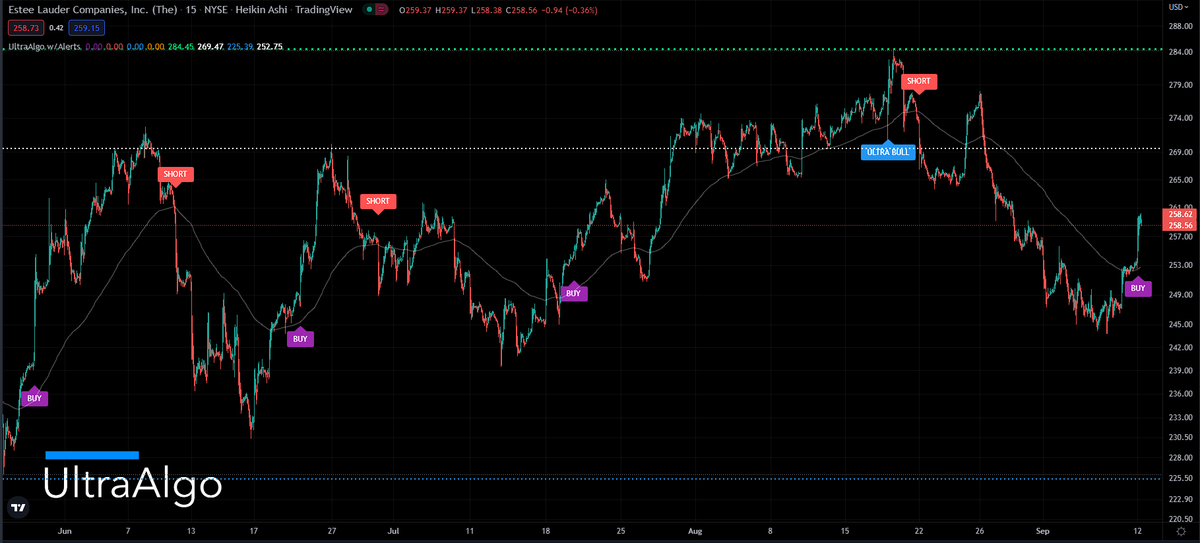Screen dimensions: 1200x543
Task: Click the TradingView logo at chart corner
Action: click(18, 508)
